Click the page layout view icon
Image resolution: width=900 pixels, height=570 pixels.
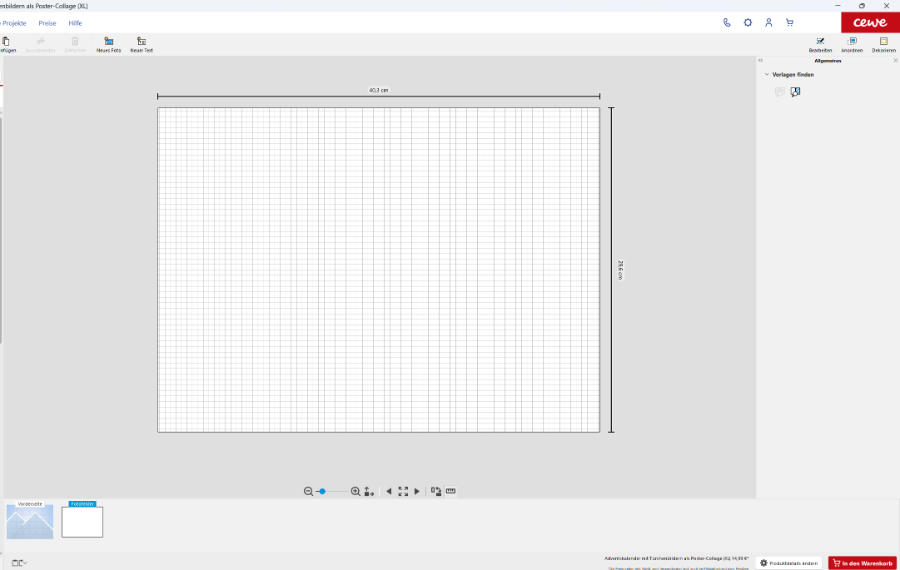(20, 563)
